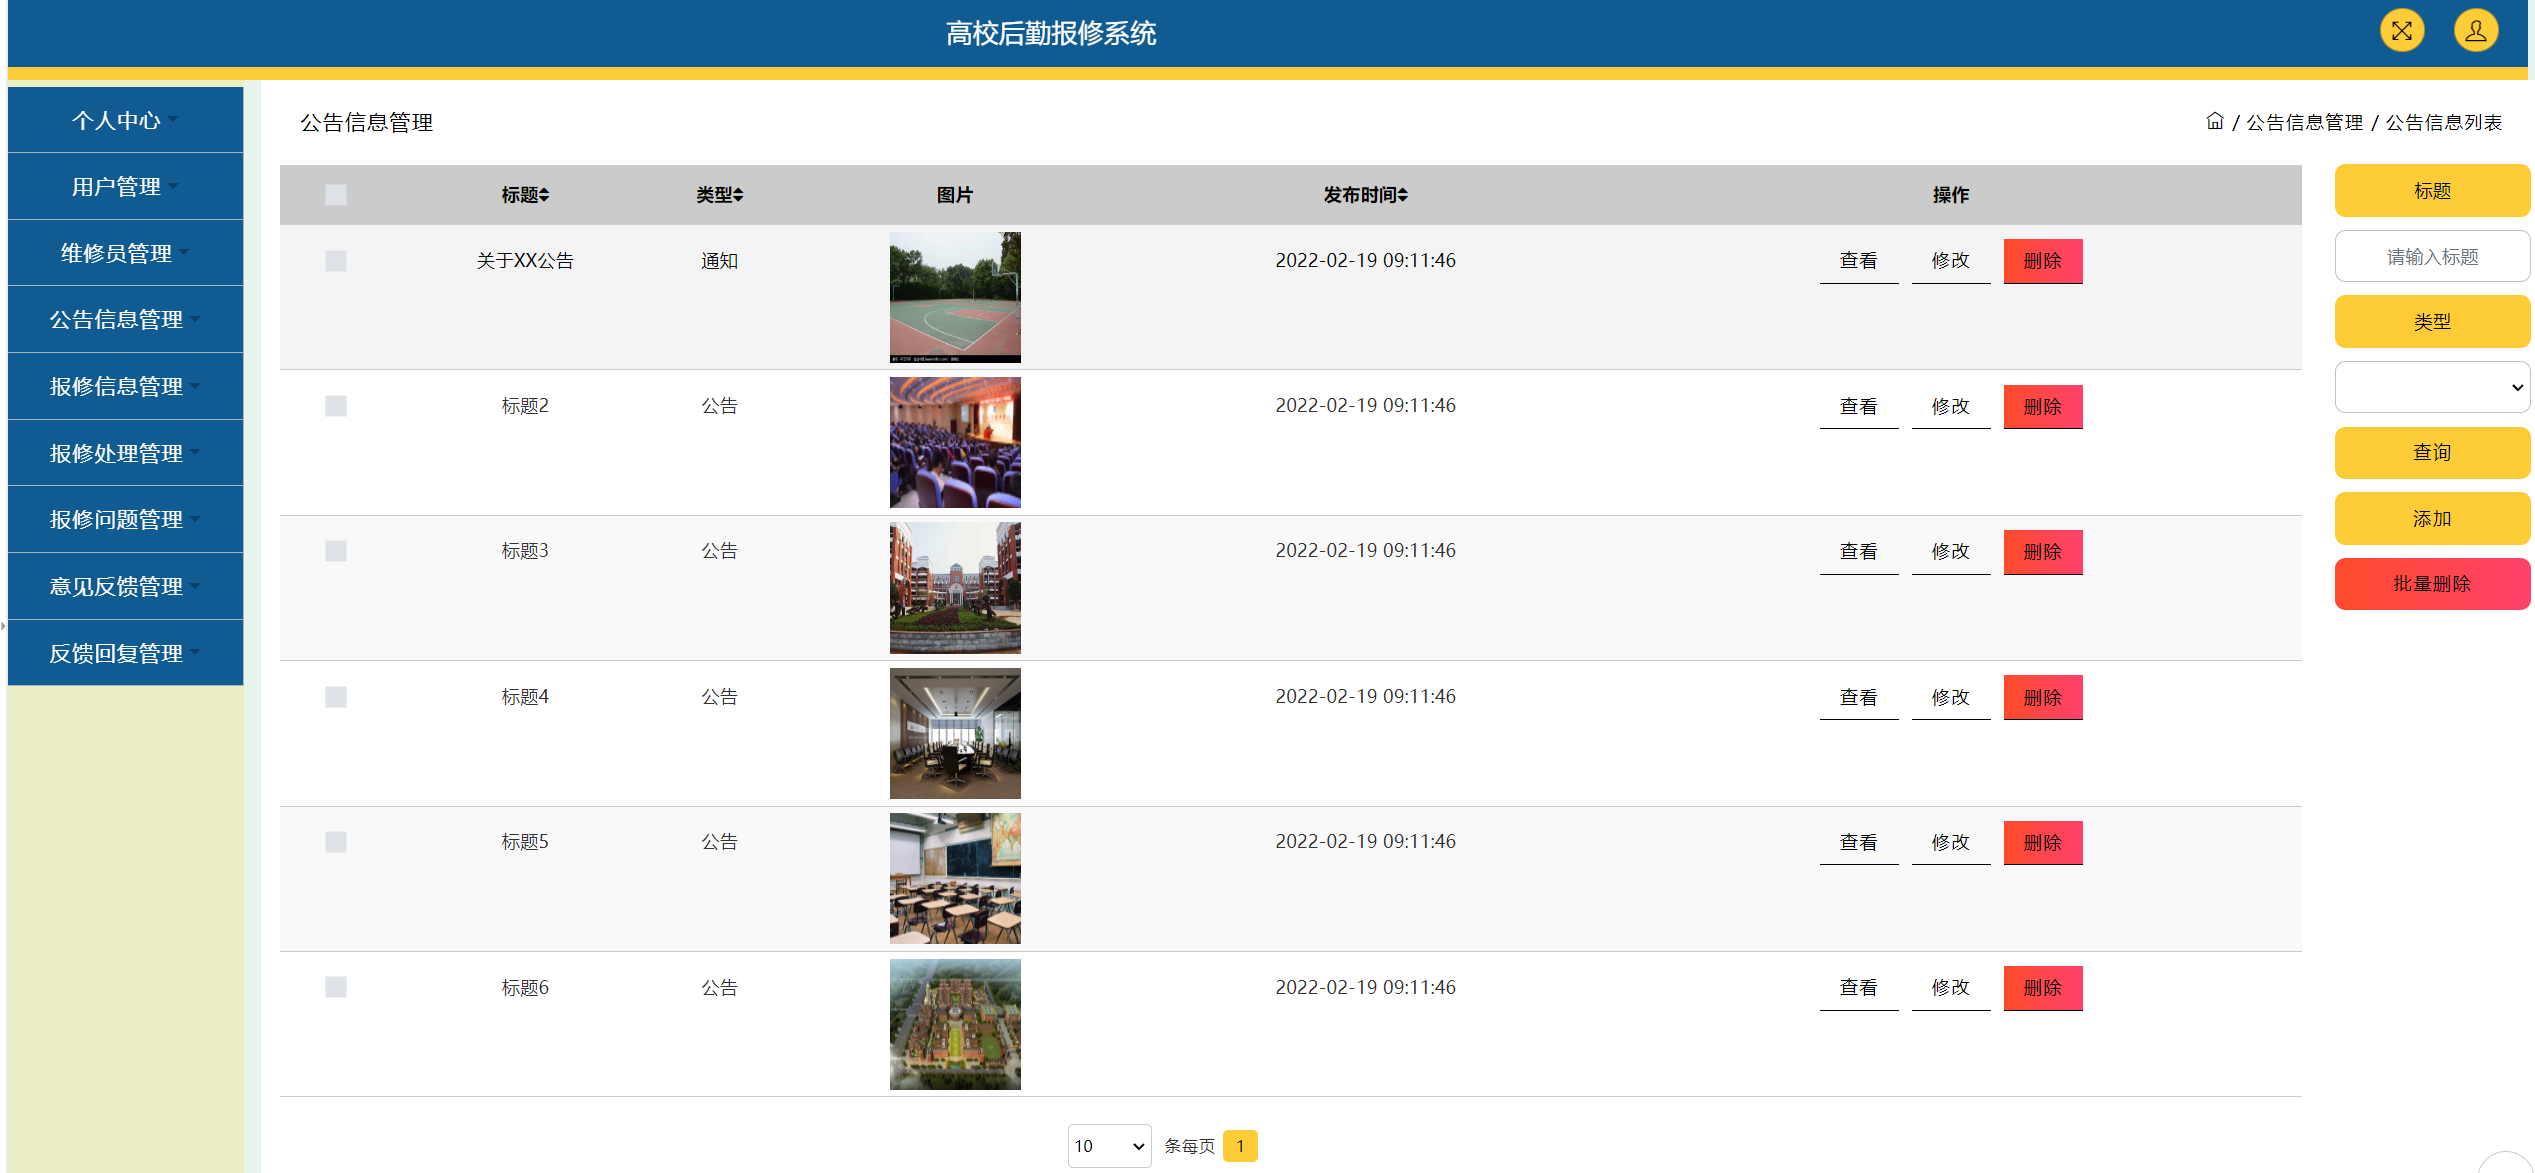This screenshot has width=2535, height=1173.
Task: Open the type selection dropdown on the right
Action: point(2432,387)
